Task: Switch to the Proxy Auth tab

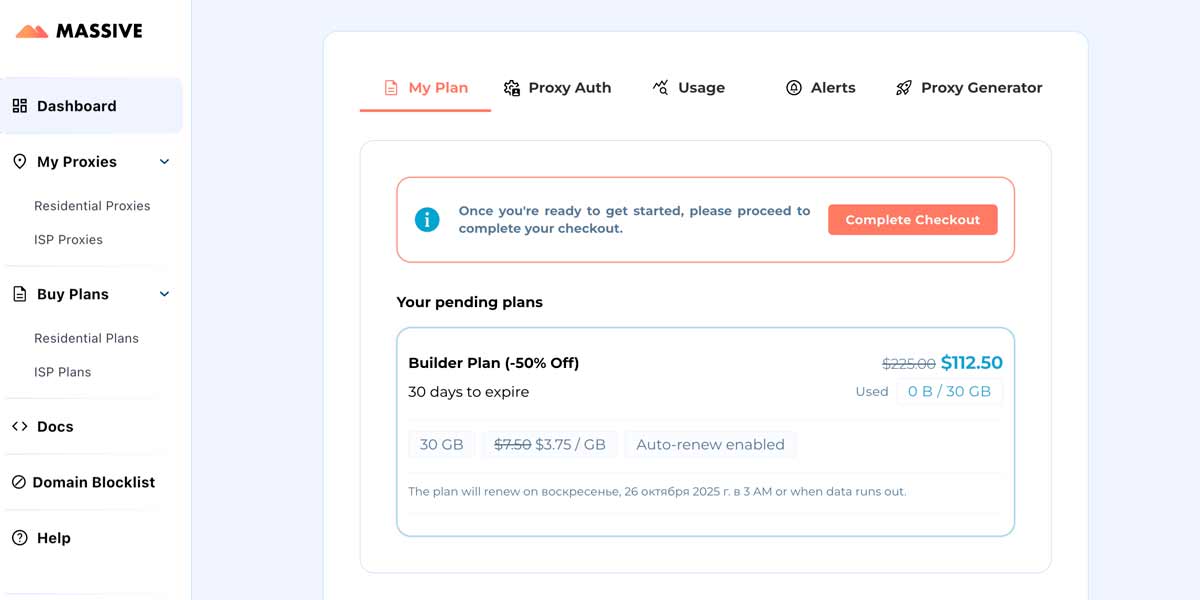Action: (557, 88)
